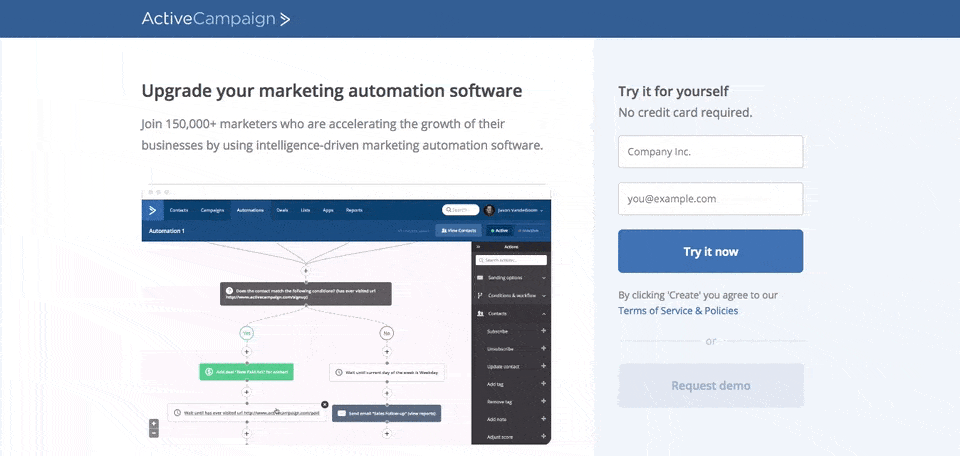Focus the you@example.com email field

pyautogui.click(x=710, y=198)
